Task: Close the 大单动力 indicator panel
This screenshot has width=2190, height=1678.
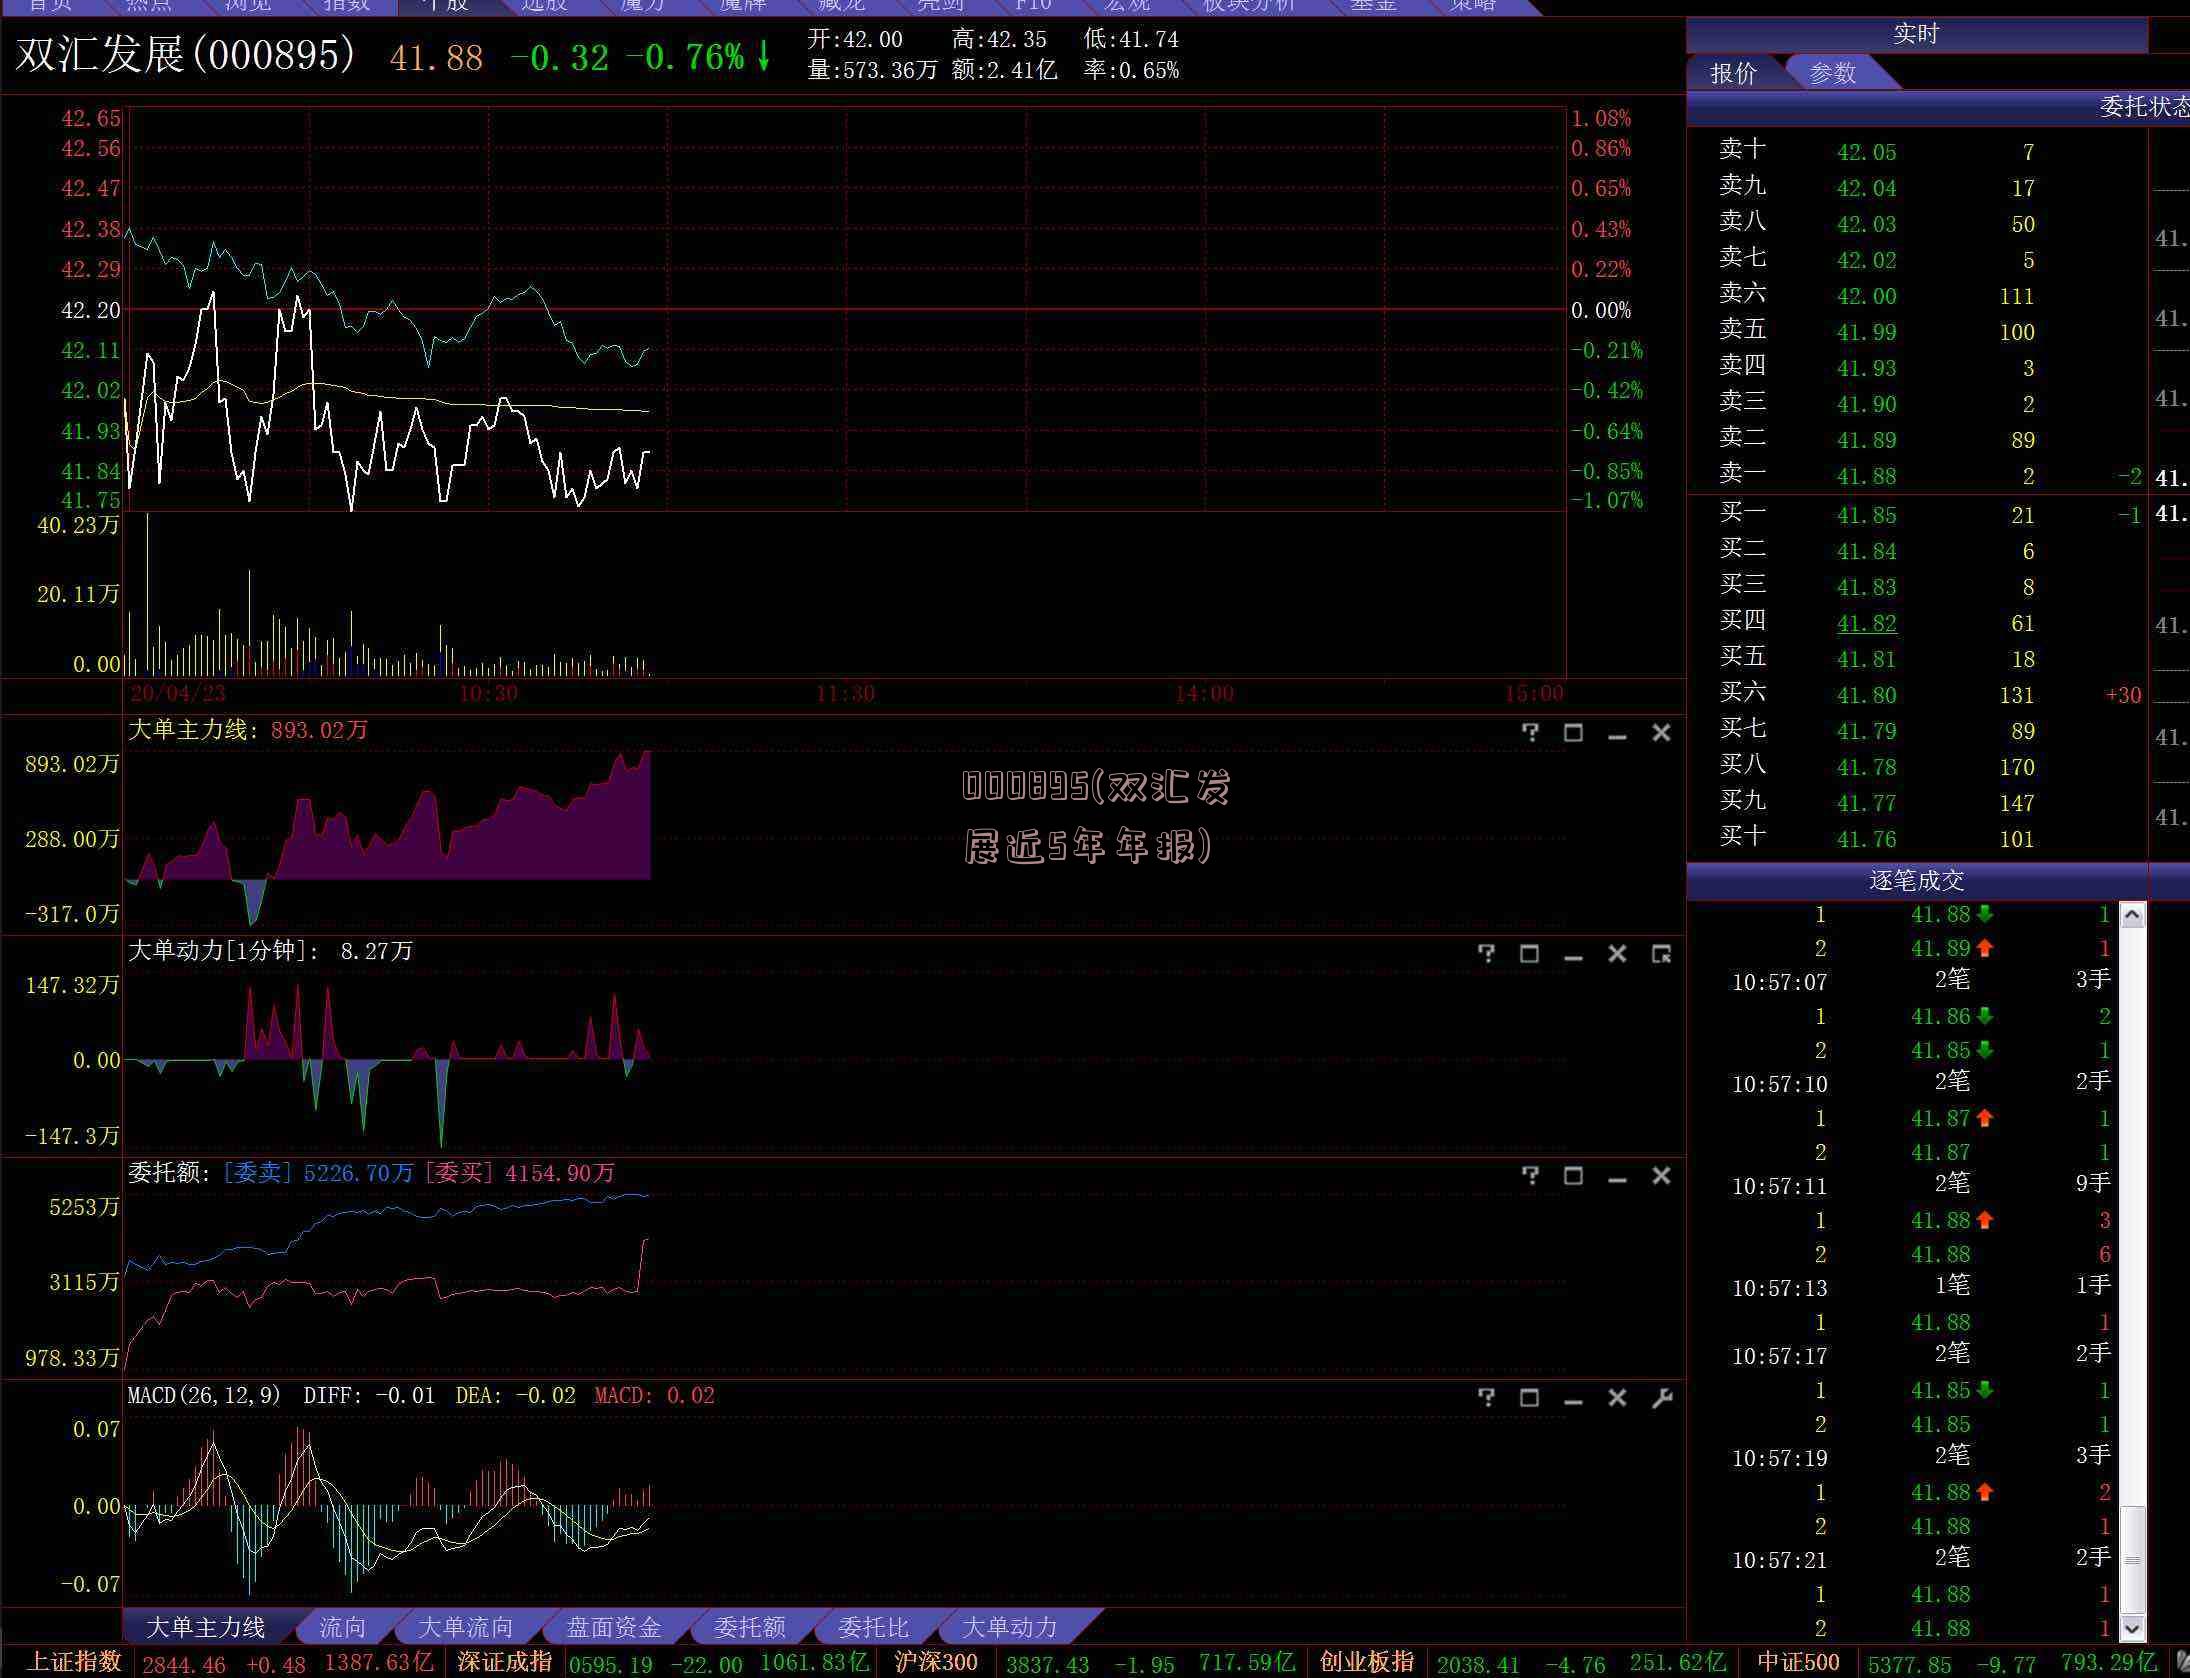Action: (1617, 954)
